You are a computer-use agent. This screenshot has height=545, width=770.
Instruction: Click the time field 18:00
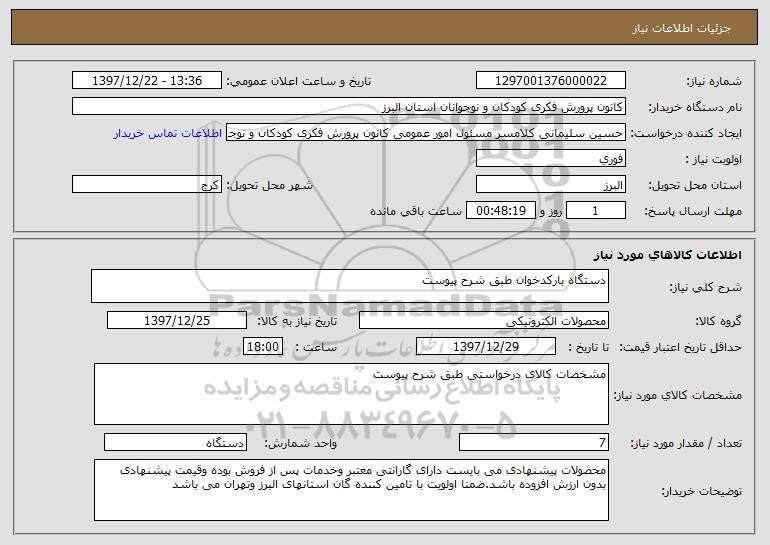pyautogui.click(x=263, y=347)
